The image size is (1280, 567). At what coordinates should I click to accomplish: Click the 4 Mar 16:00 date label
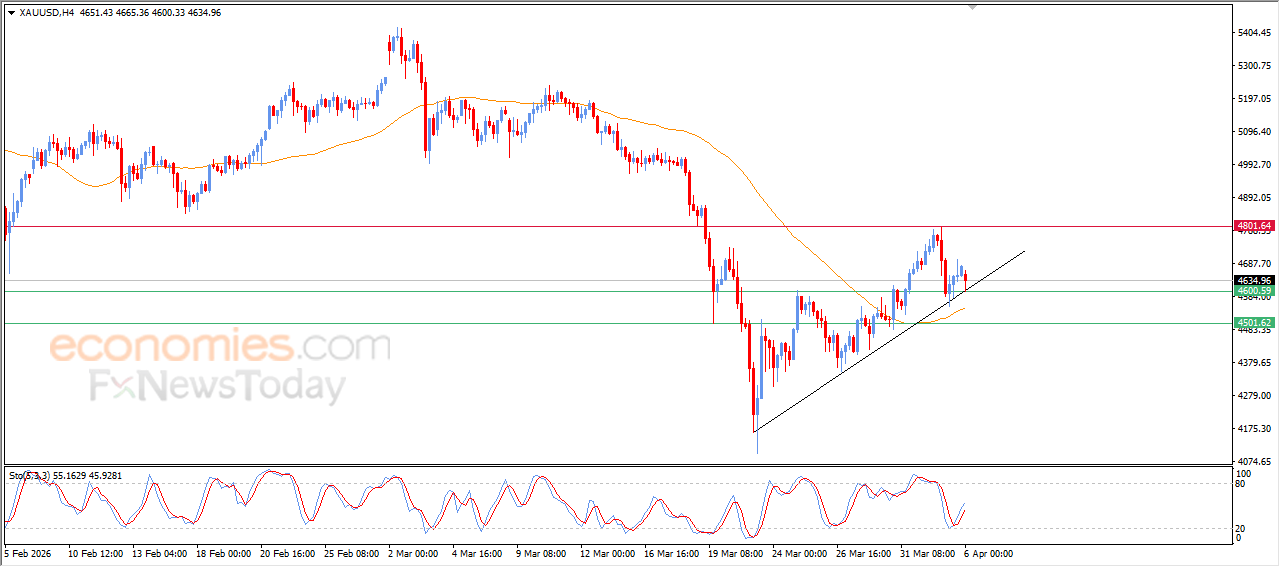pos(478,552)
